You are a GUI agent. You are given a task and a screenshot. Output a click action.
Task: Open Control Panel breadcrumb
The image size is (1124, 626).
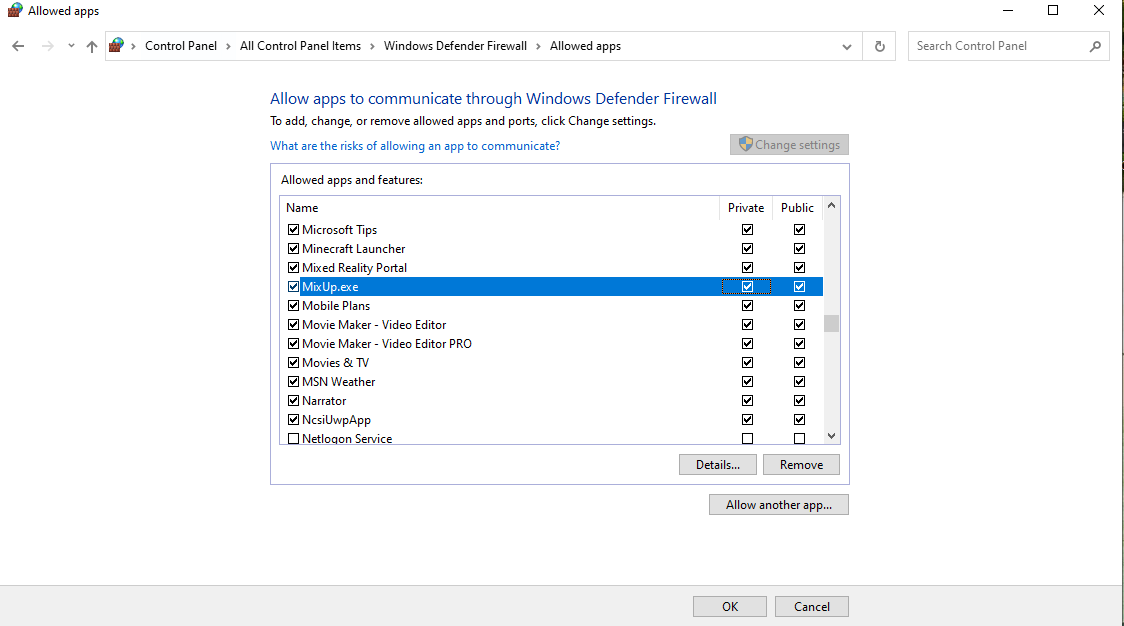click(x=181, y=46)
